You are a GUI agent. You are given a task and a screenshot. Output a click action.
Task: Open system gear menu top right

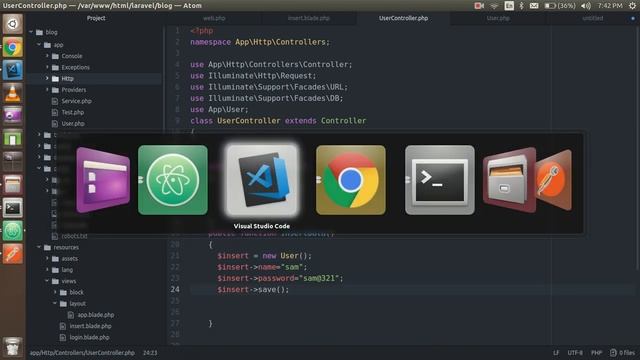tap(632, 6)
